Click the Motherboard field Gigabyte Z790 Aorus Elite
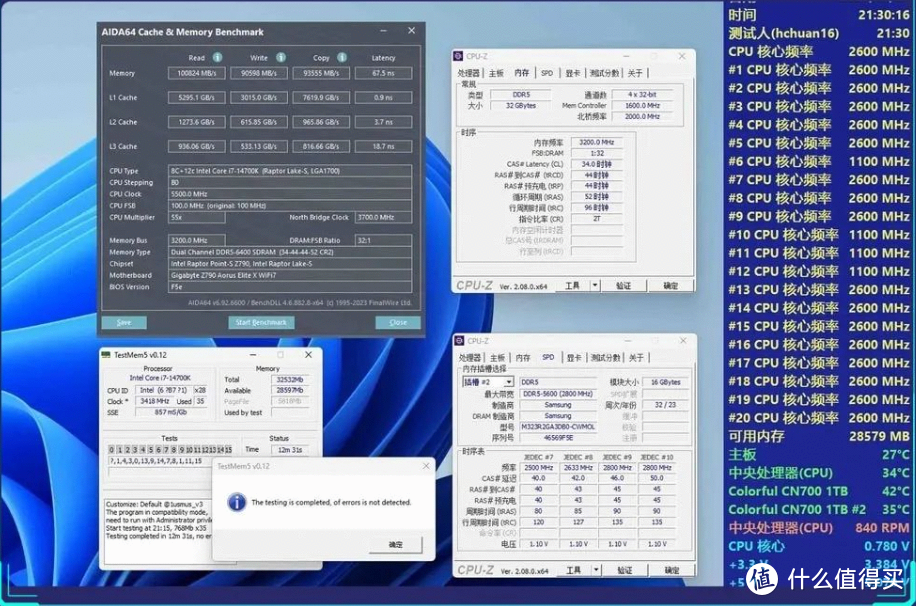The height and width of the screenshot is (606, 916). [290, 275]
